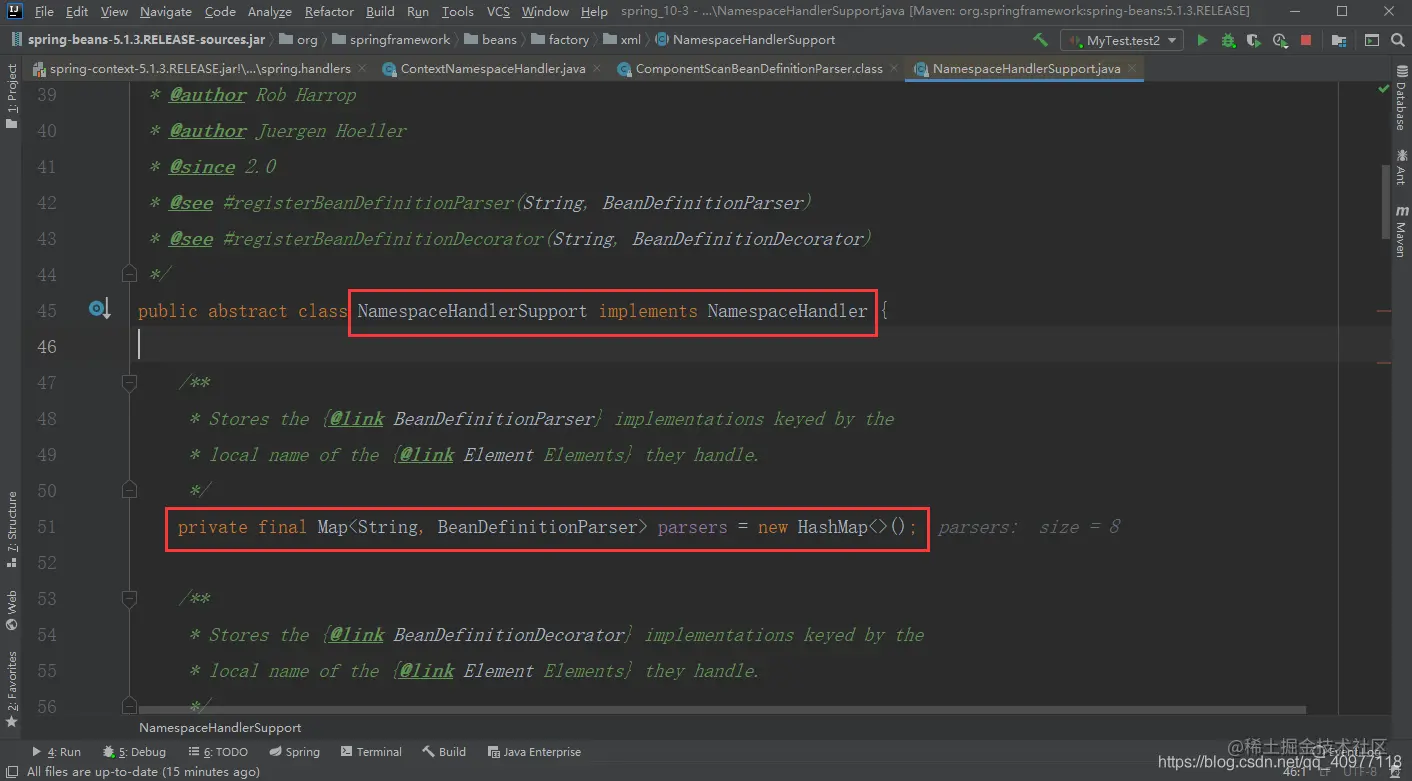
Task: Open the Maven tool window
Action: click(1400, 232)
